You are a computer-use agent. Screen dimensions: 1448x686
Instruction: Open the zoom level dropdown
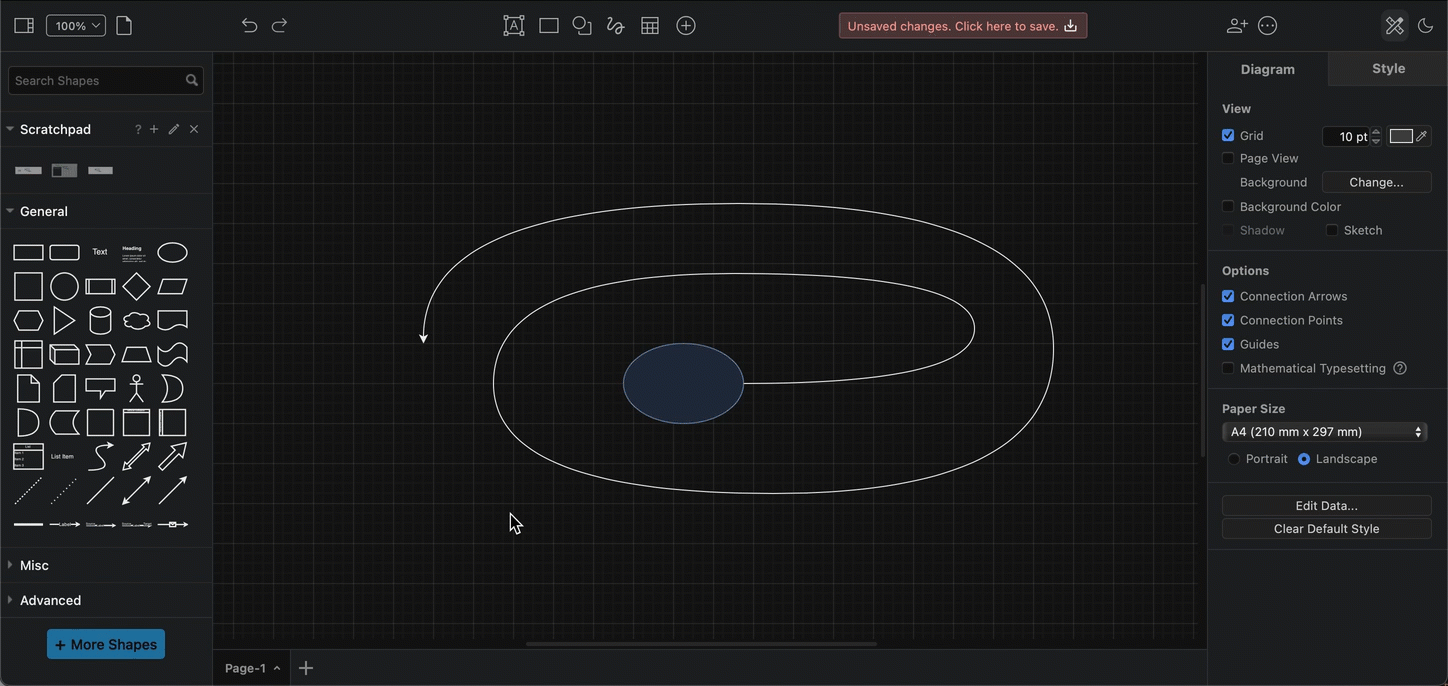75,25
